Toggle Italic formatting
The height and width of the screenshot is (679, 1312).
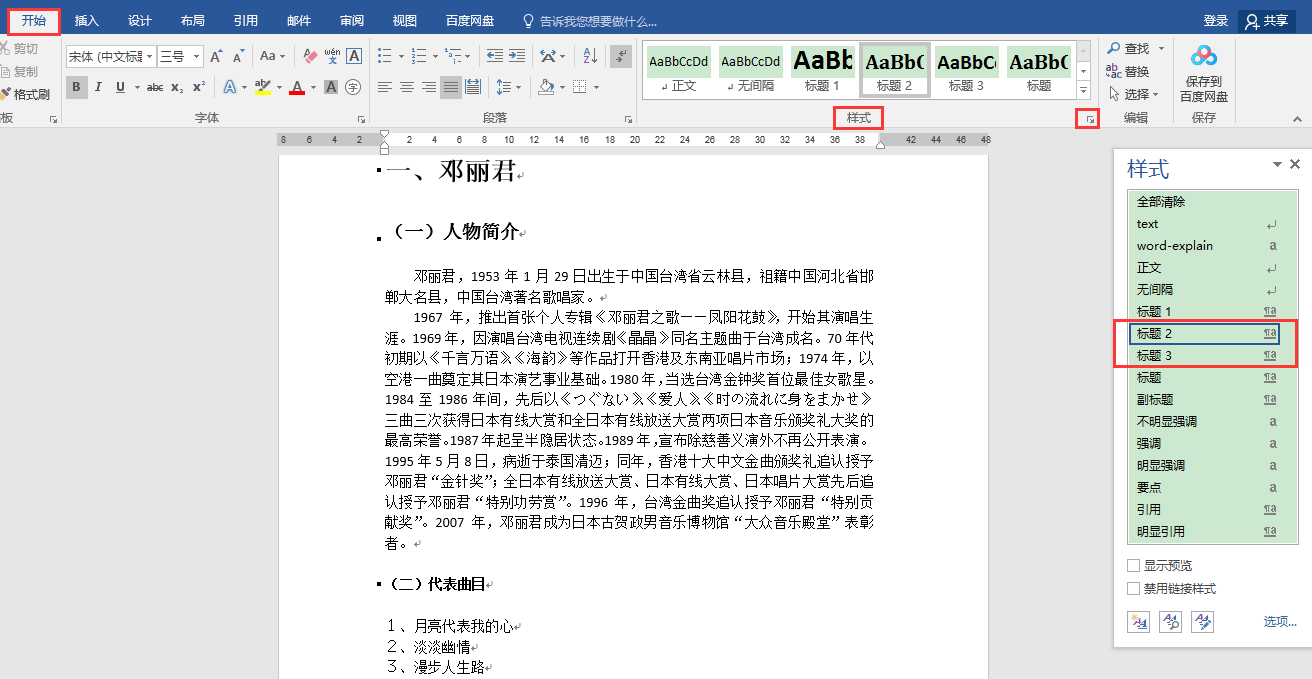point(99,87)
